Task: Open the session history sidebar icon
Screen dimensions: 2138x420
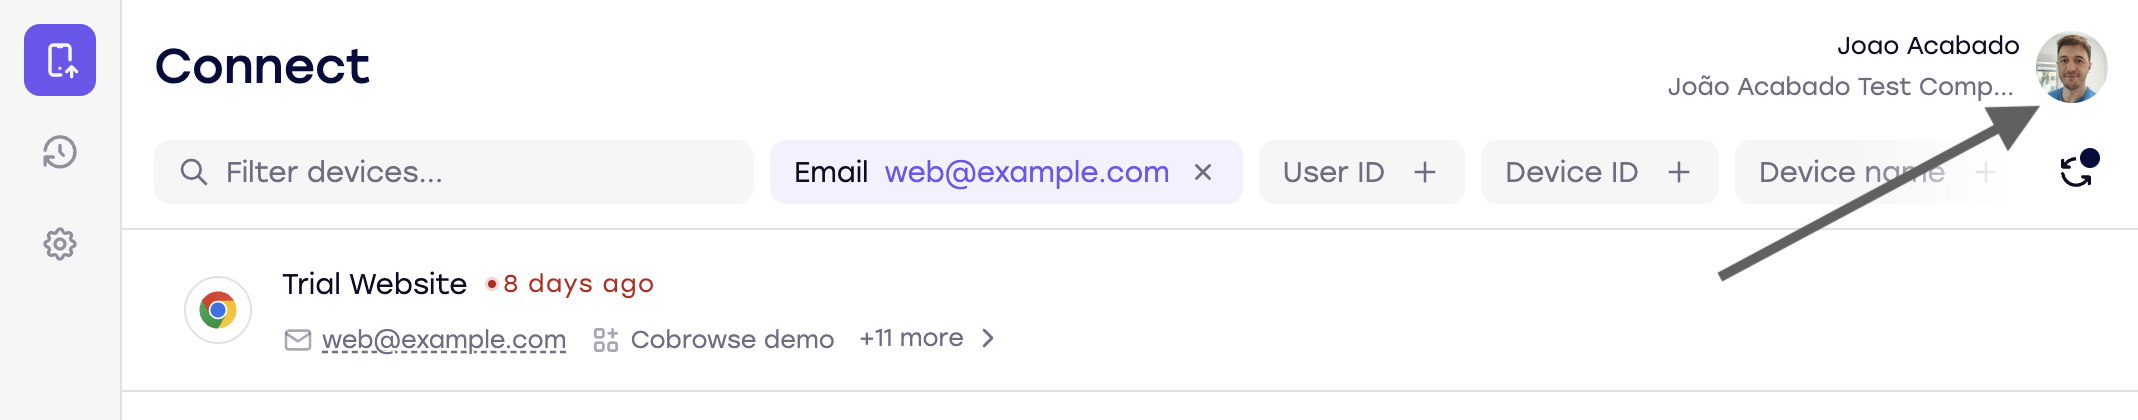Action: 60,153
